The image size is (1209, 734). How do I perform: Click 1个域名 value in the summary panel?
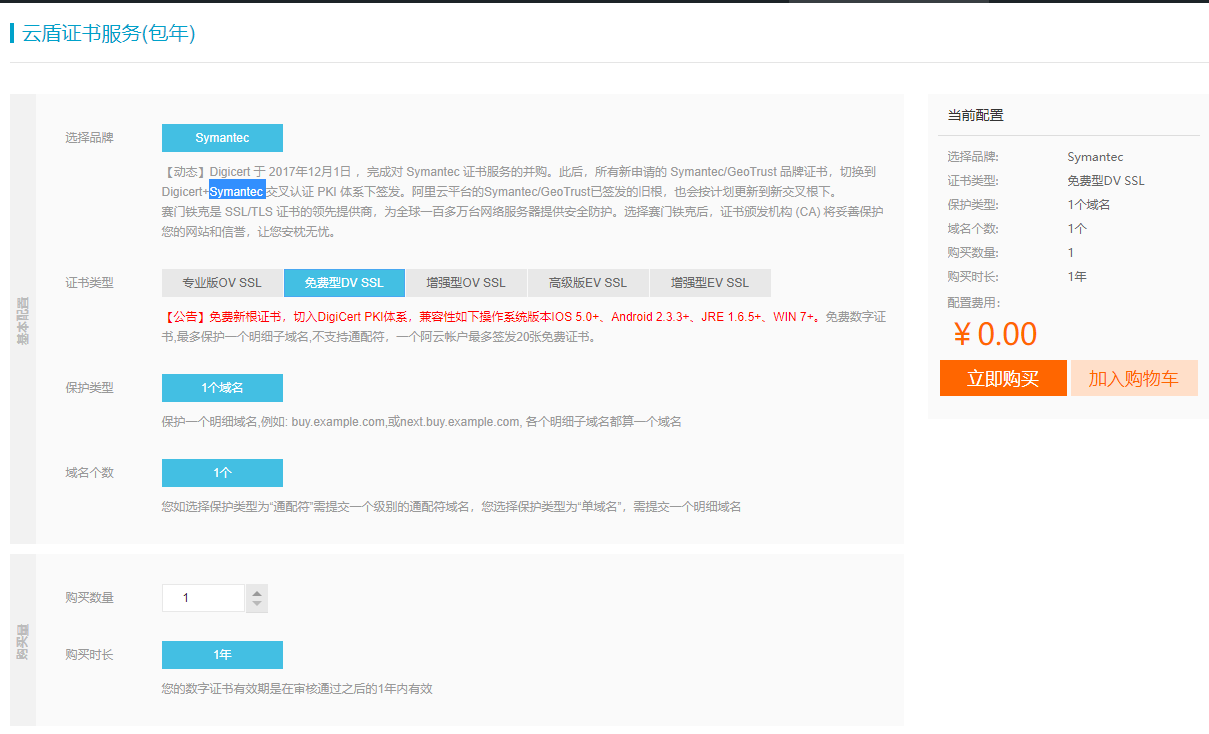(1089, 205)
